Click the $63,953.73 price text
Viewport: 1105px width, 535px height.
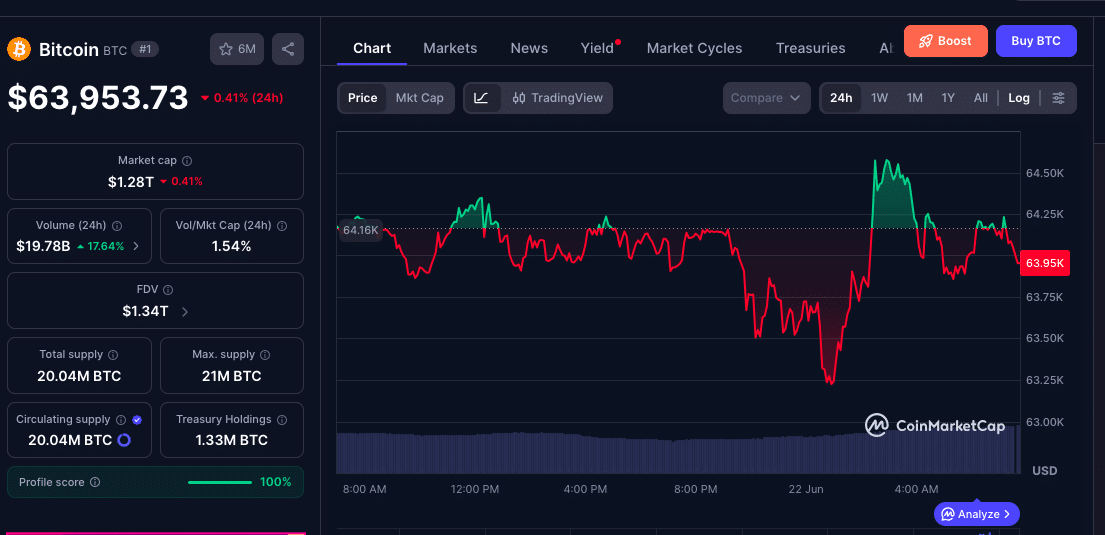(98, 97)
